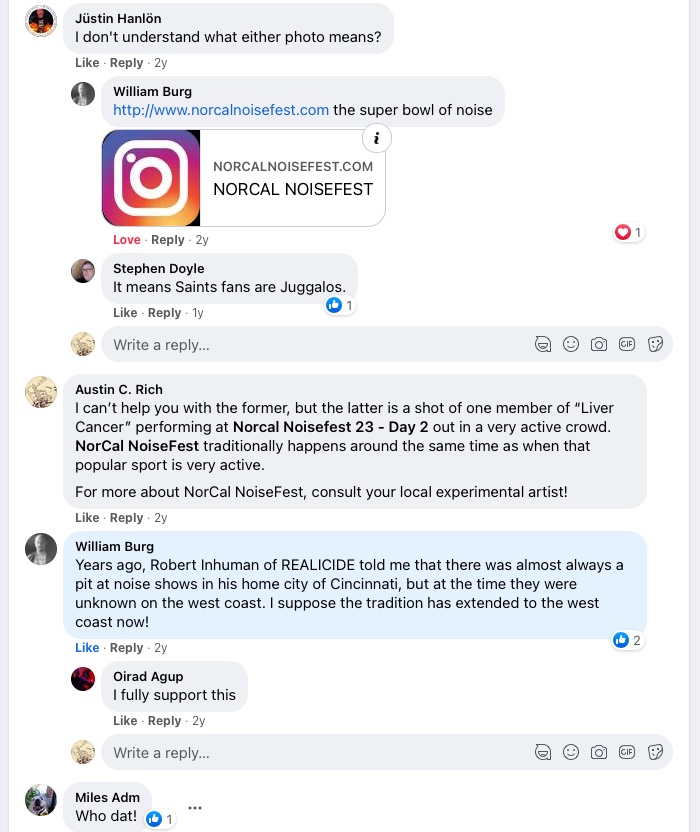
Task: Click the info icon on the link preview
Action: click(375, 138)
